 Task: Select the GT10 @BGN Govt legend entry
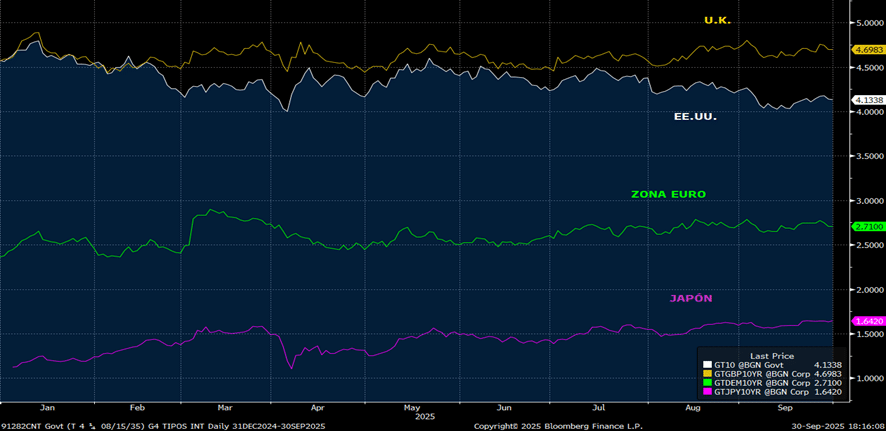click(x=747, y=365)
